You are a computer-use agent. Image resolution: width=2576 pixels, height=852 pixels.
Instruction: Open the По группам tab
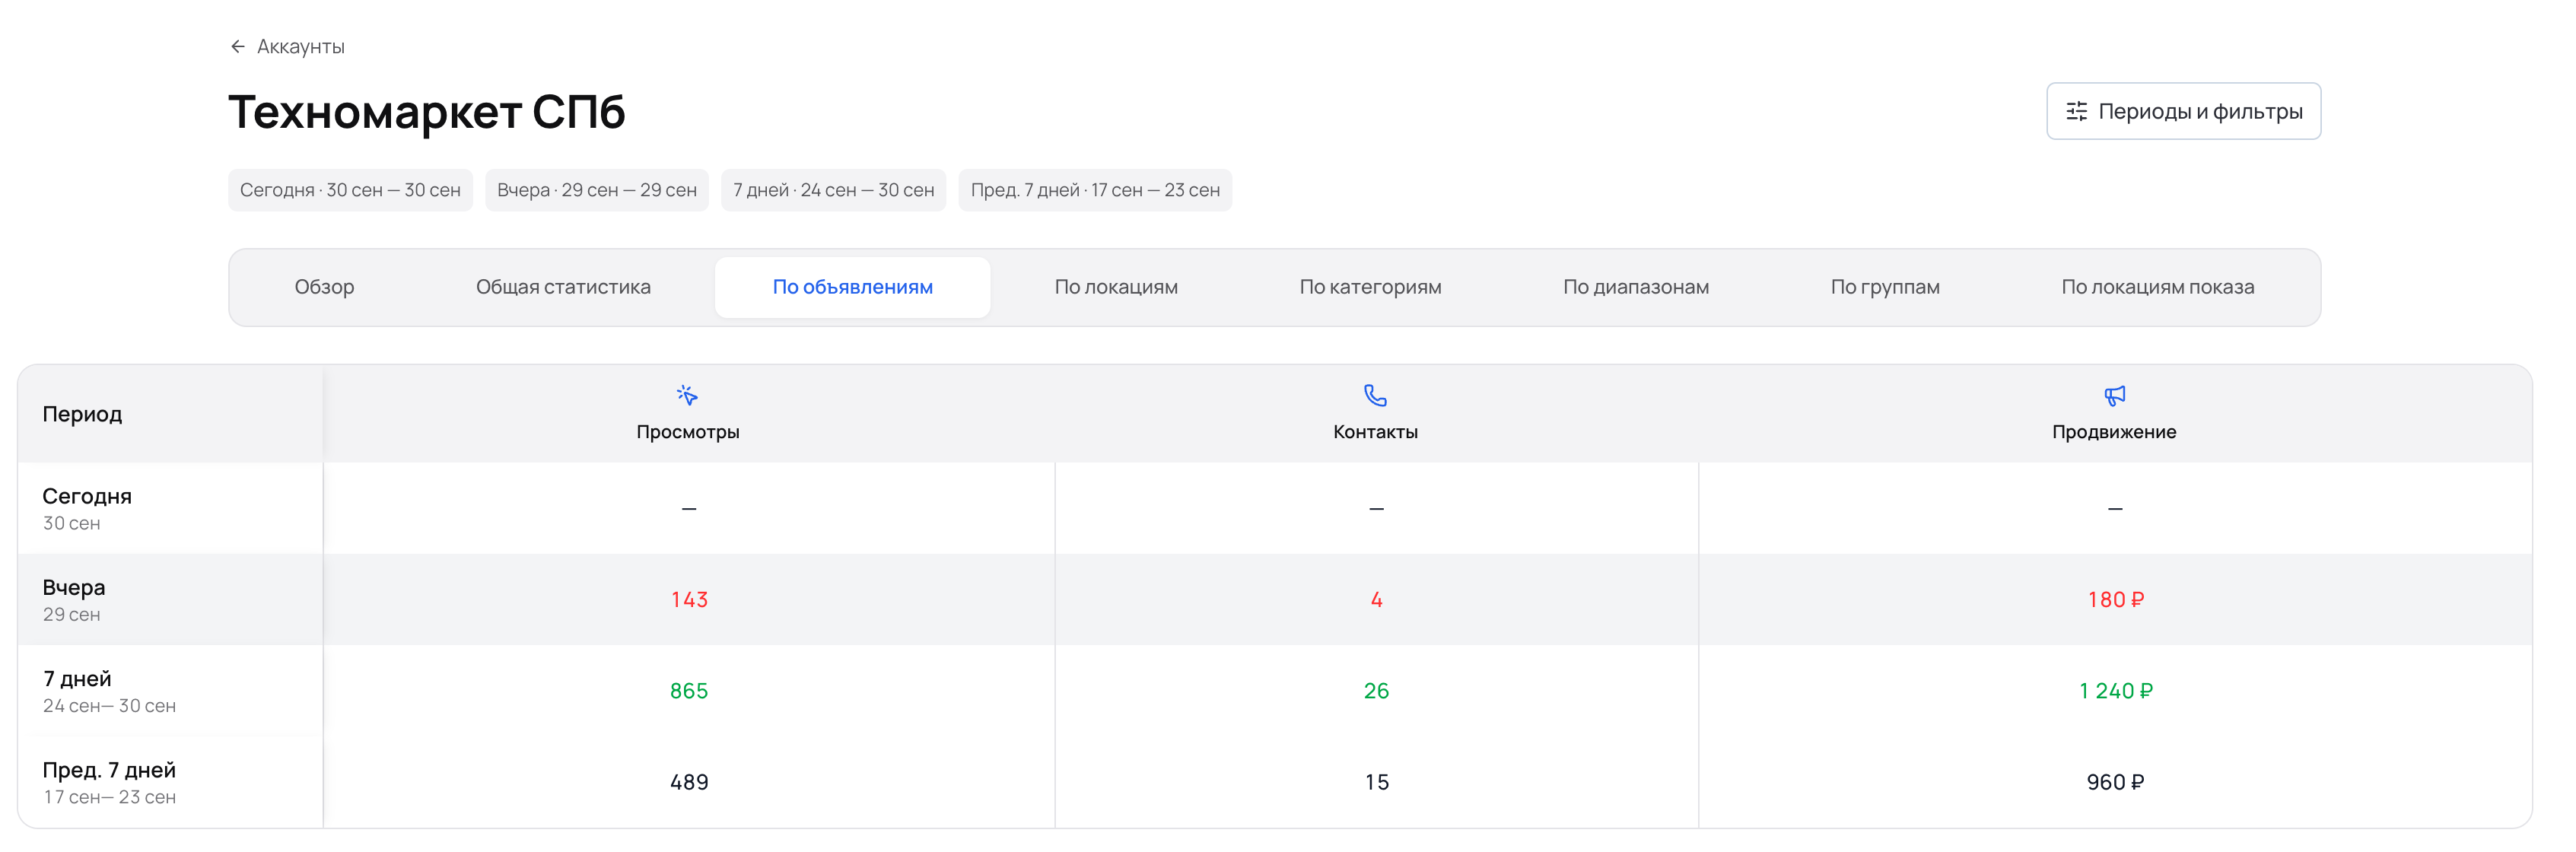click(1885, 287)
